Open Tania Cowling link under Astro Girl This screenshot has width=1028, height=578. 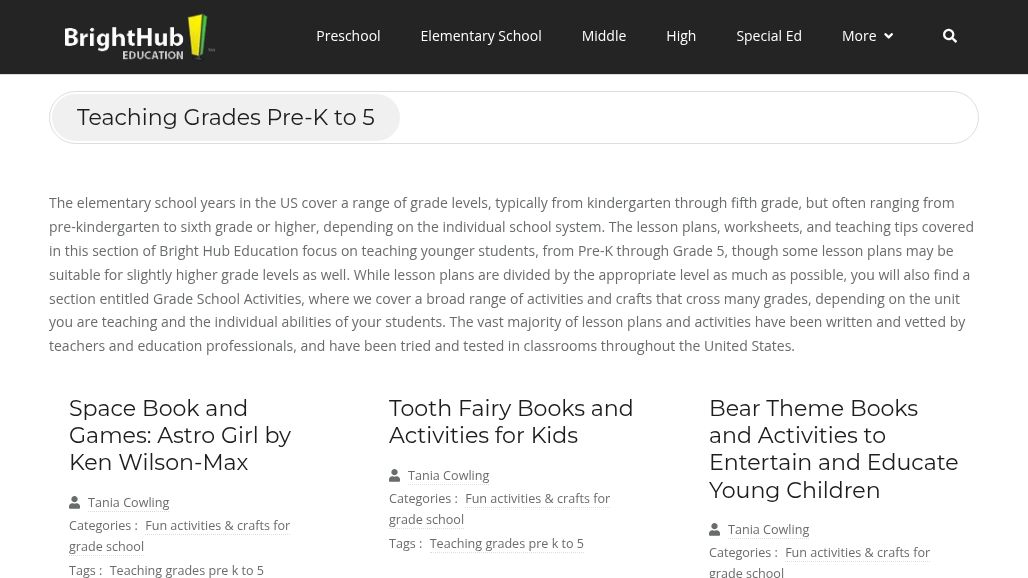[x=128, y=502]
